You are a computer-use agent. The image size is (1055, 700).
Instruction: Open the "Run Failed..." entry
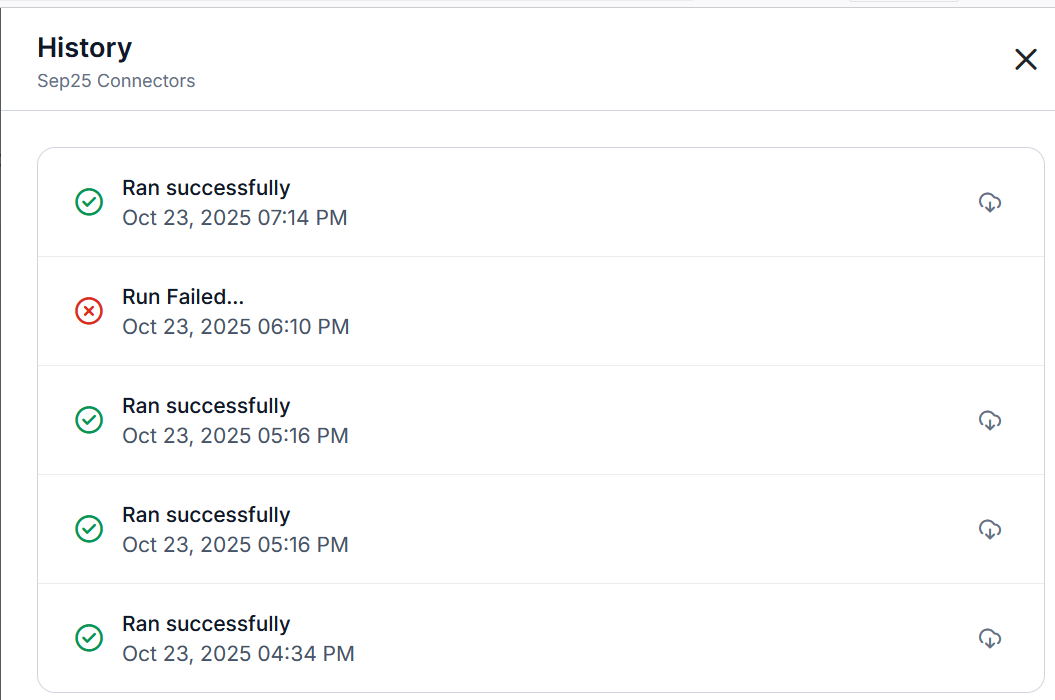[183, 297]
